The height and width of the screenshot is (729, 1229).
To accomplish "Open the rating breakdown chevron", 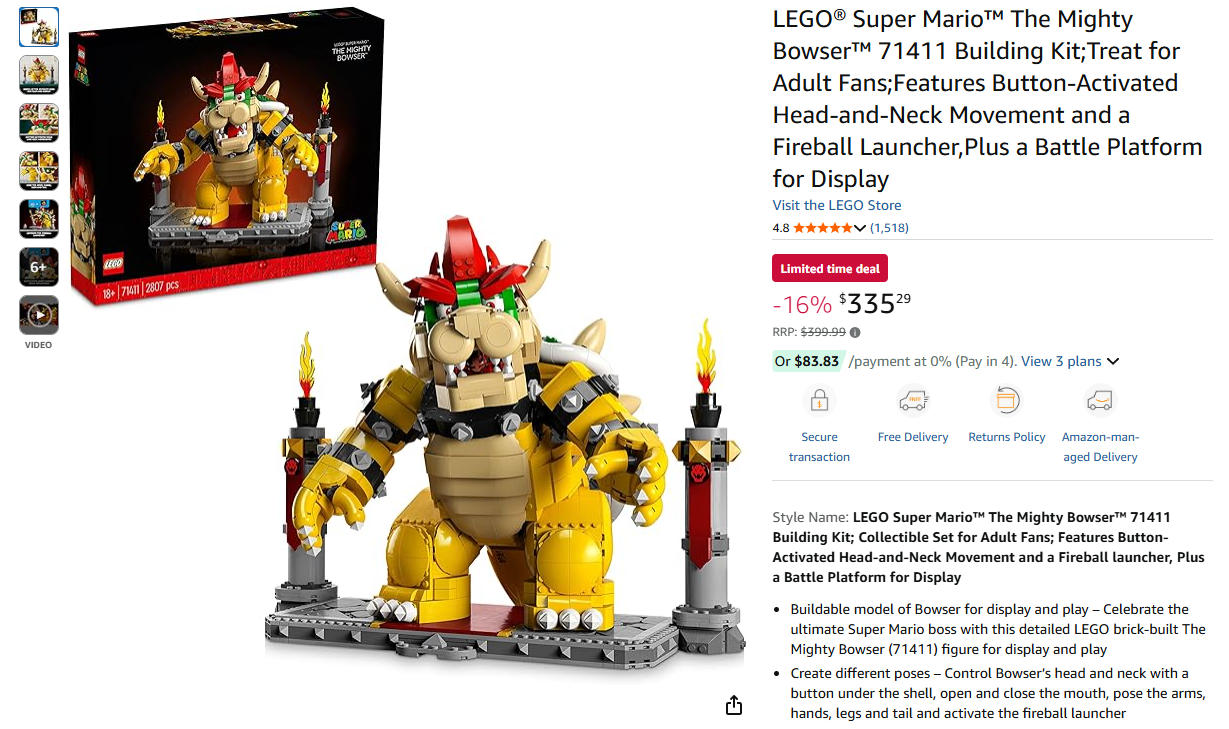I will 860,229.
